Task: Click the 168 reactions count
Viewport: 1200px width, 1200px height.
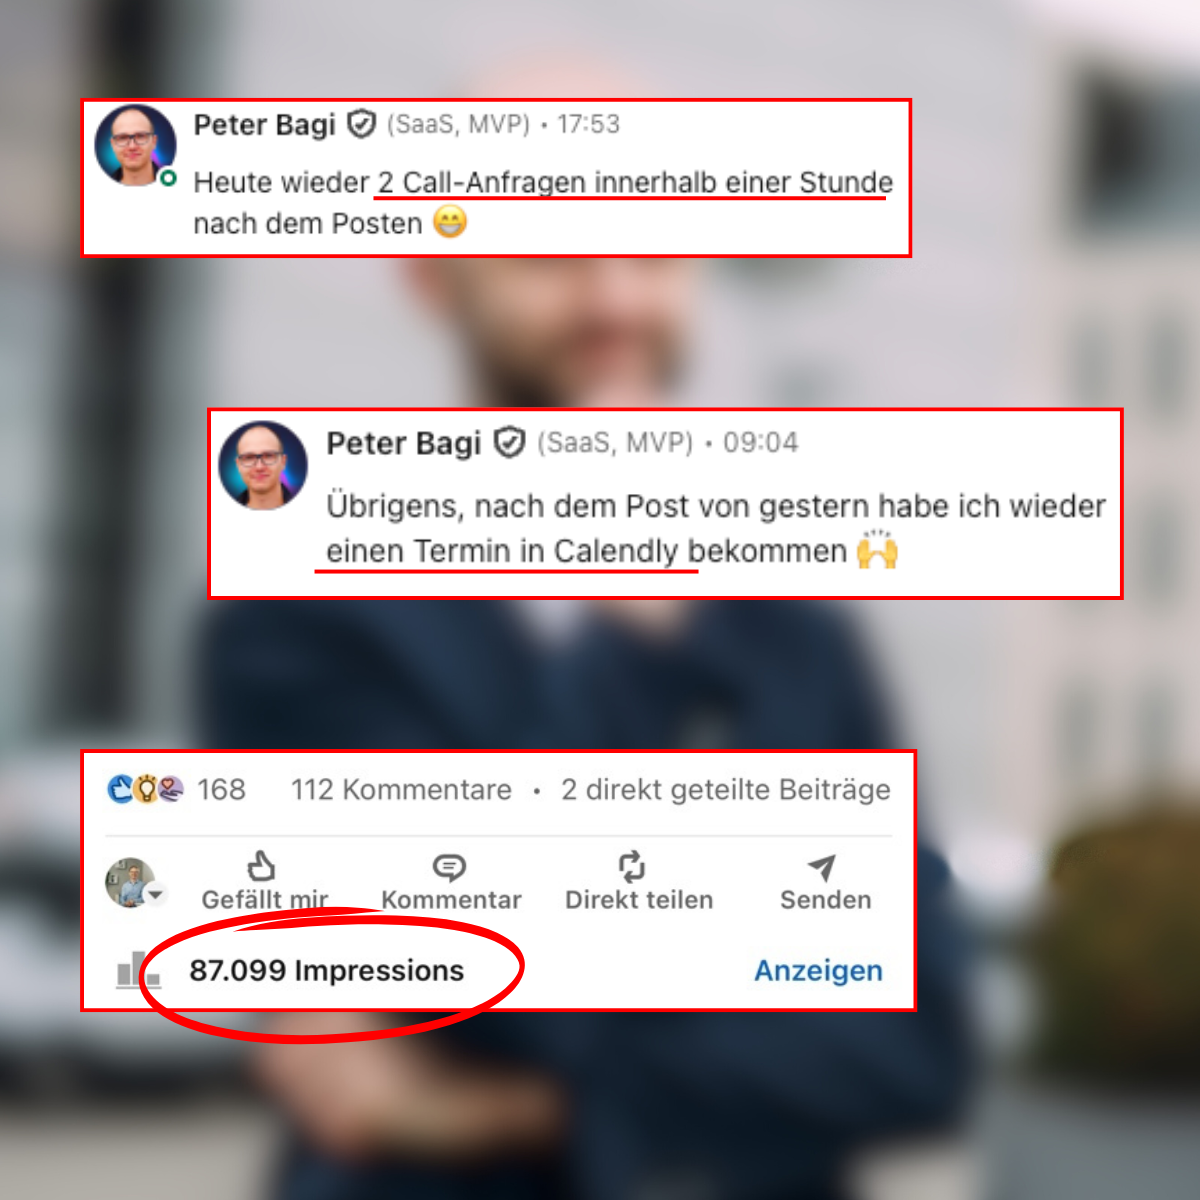Action: pyautogui.click(x=221, y=790)
